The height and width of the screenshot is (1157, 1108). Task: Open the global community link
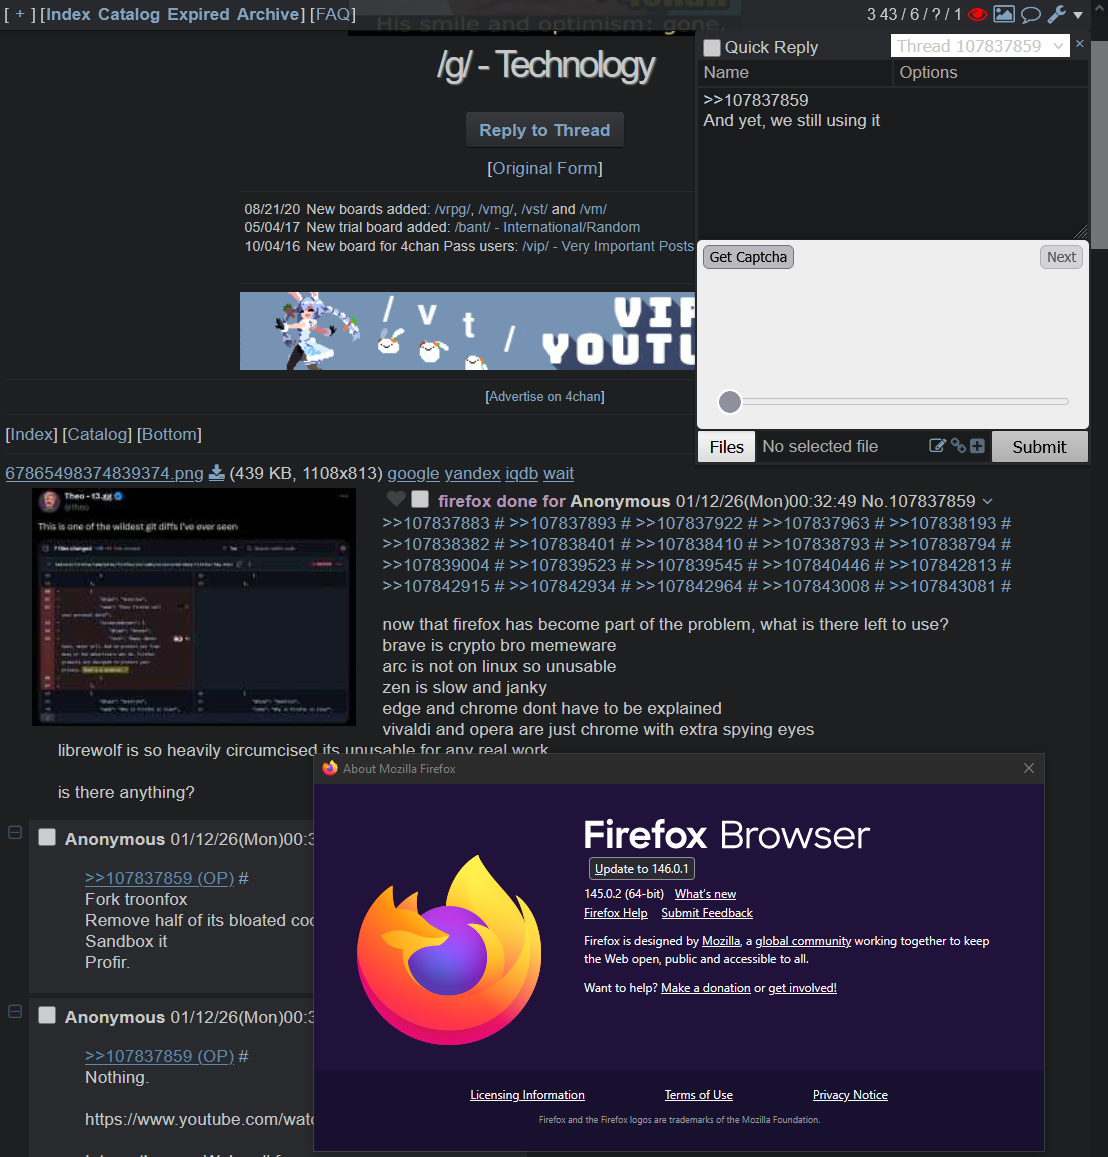(x=803, y=941)
